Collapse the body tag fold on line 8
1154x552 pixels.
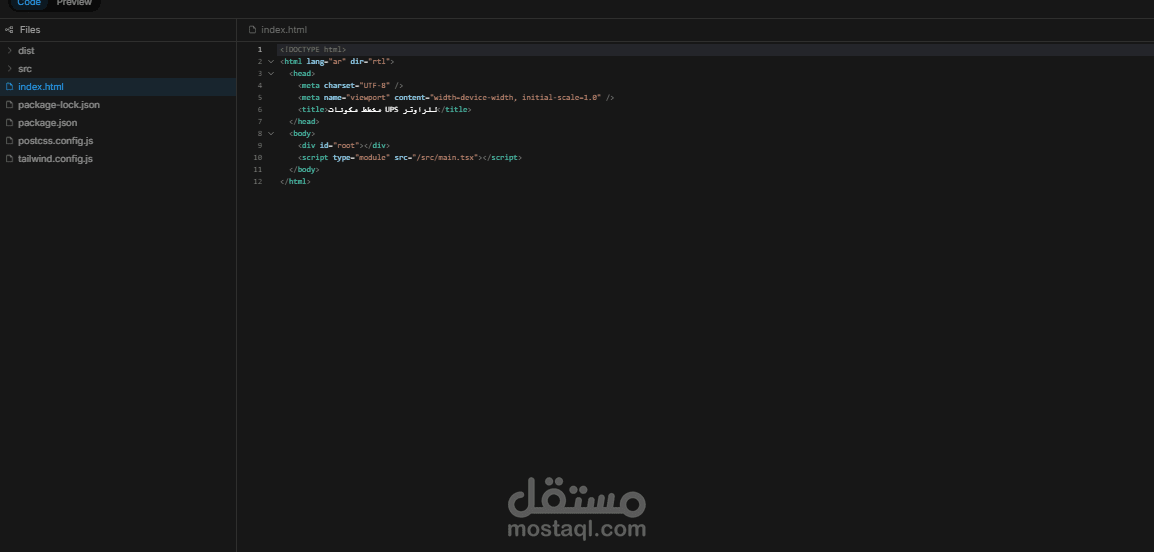[271, 134]
